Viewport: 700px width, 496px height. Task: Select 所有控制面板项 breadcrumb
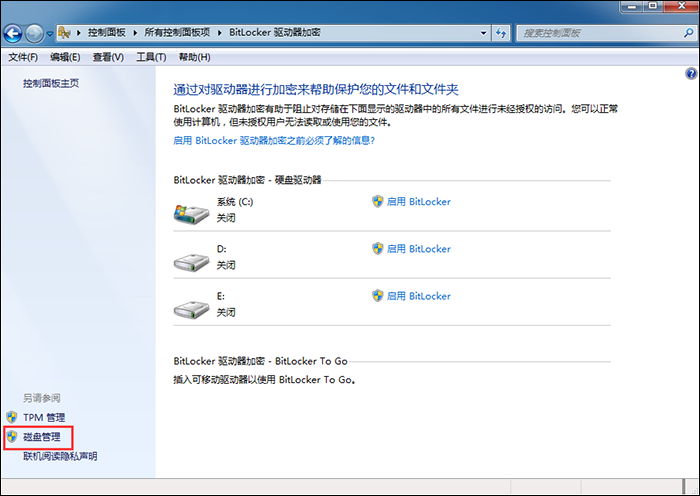tap(177, 33)
